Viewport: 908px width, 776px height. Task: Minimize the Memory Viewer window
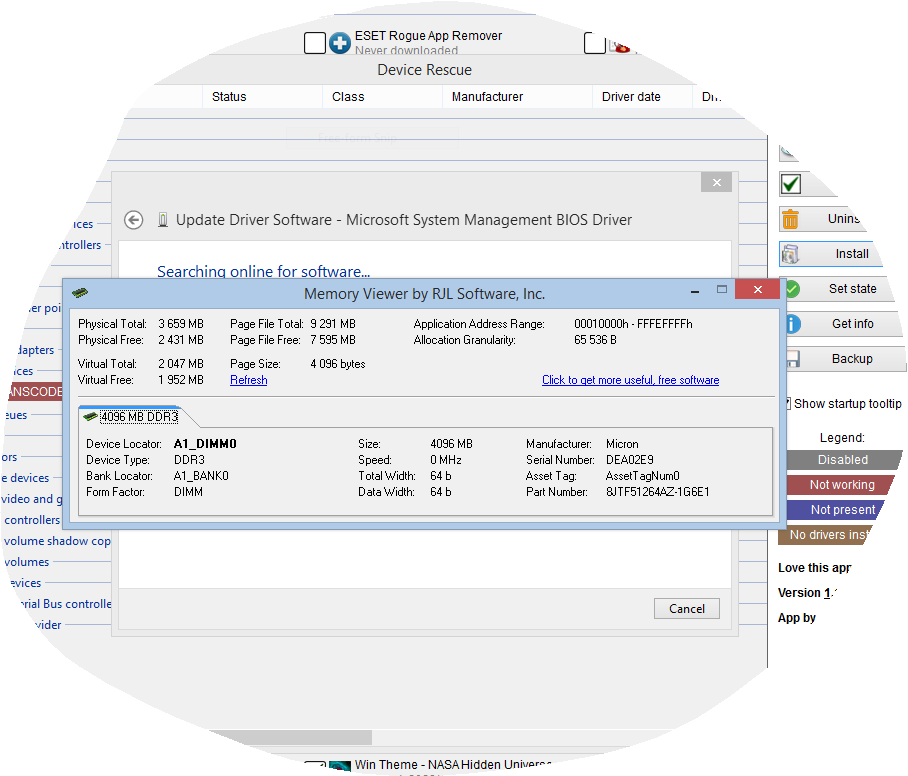(x=695, y=291)
